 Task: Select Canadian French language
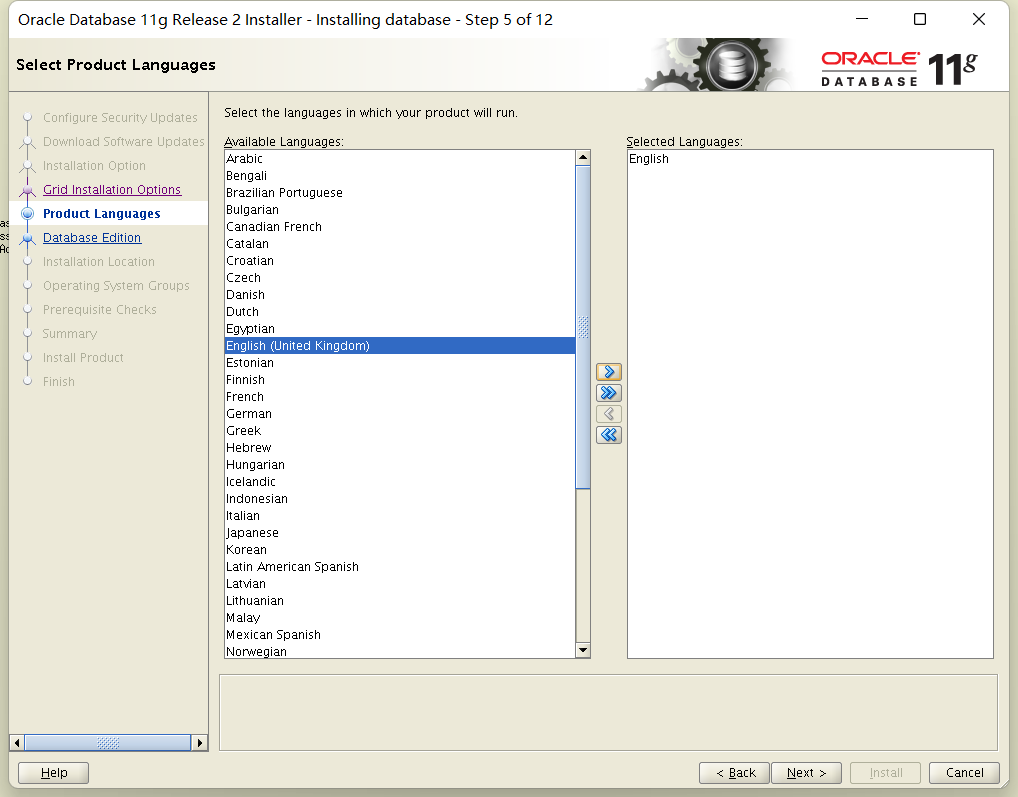[x=400, y=227]
